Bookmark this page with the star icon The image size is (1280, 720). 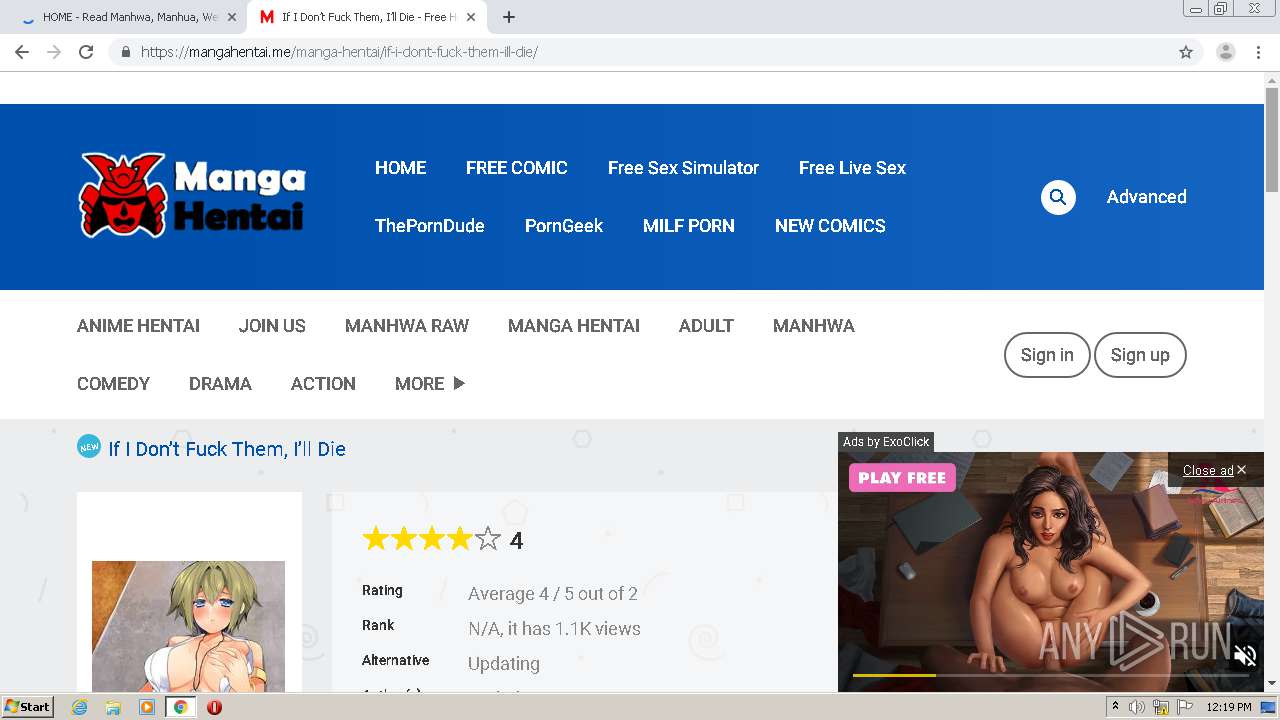(1186, 52)
